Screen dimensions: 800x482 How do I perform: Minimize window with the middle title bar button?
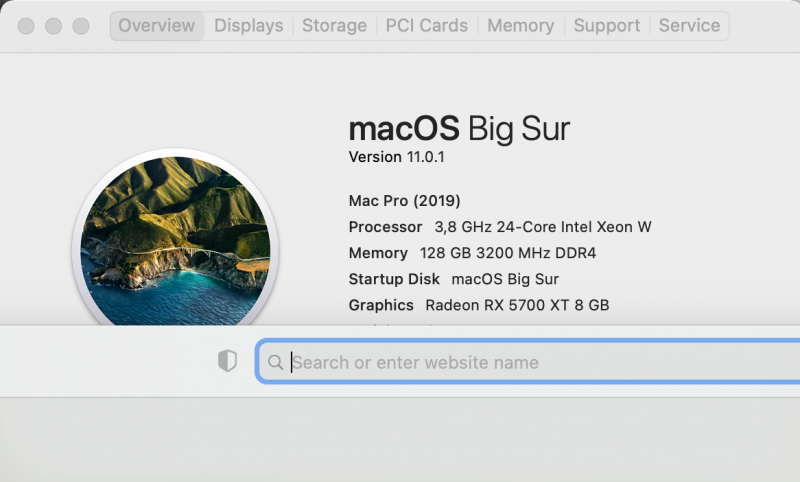(x=53, y=26)
